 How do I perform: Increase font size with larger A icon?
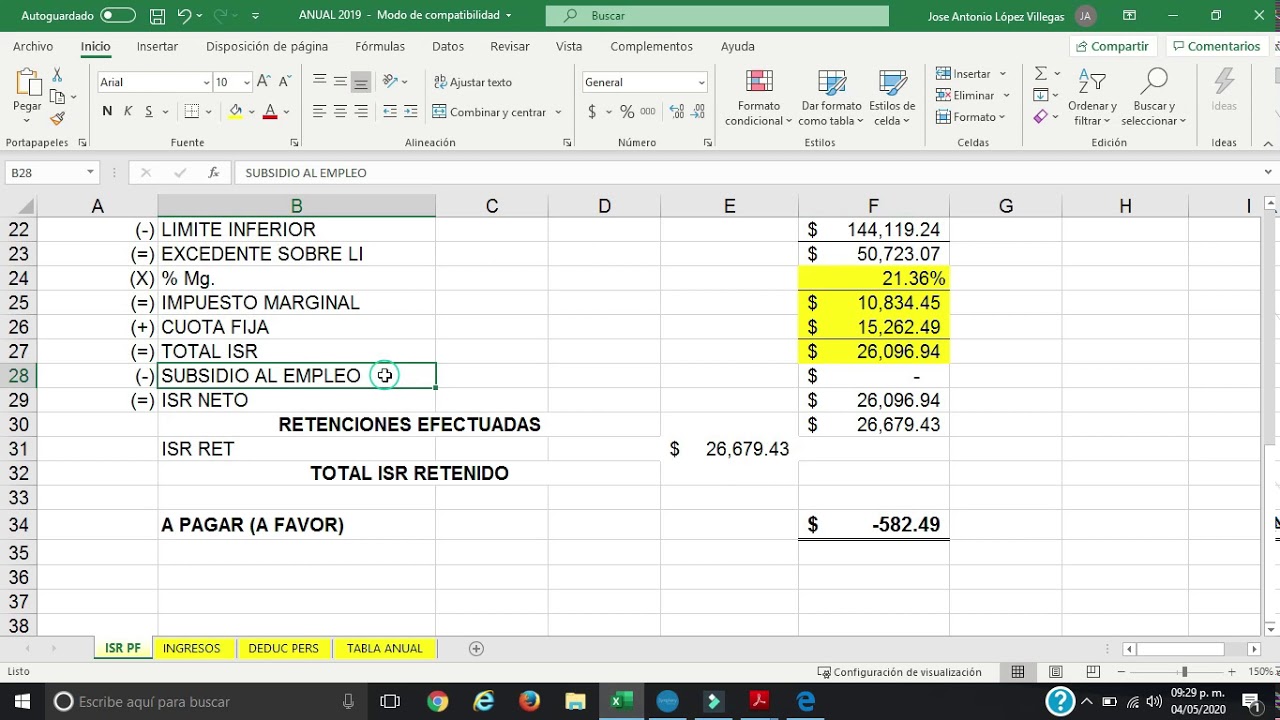click(x=263, y=82)
